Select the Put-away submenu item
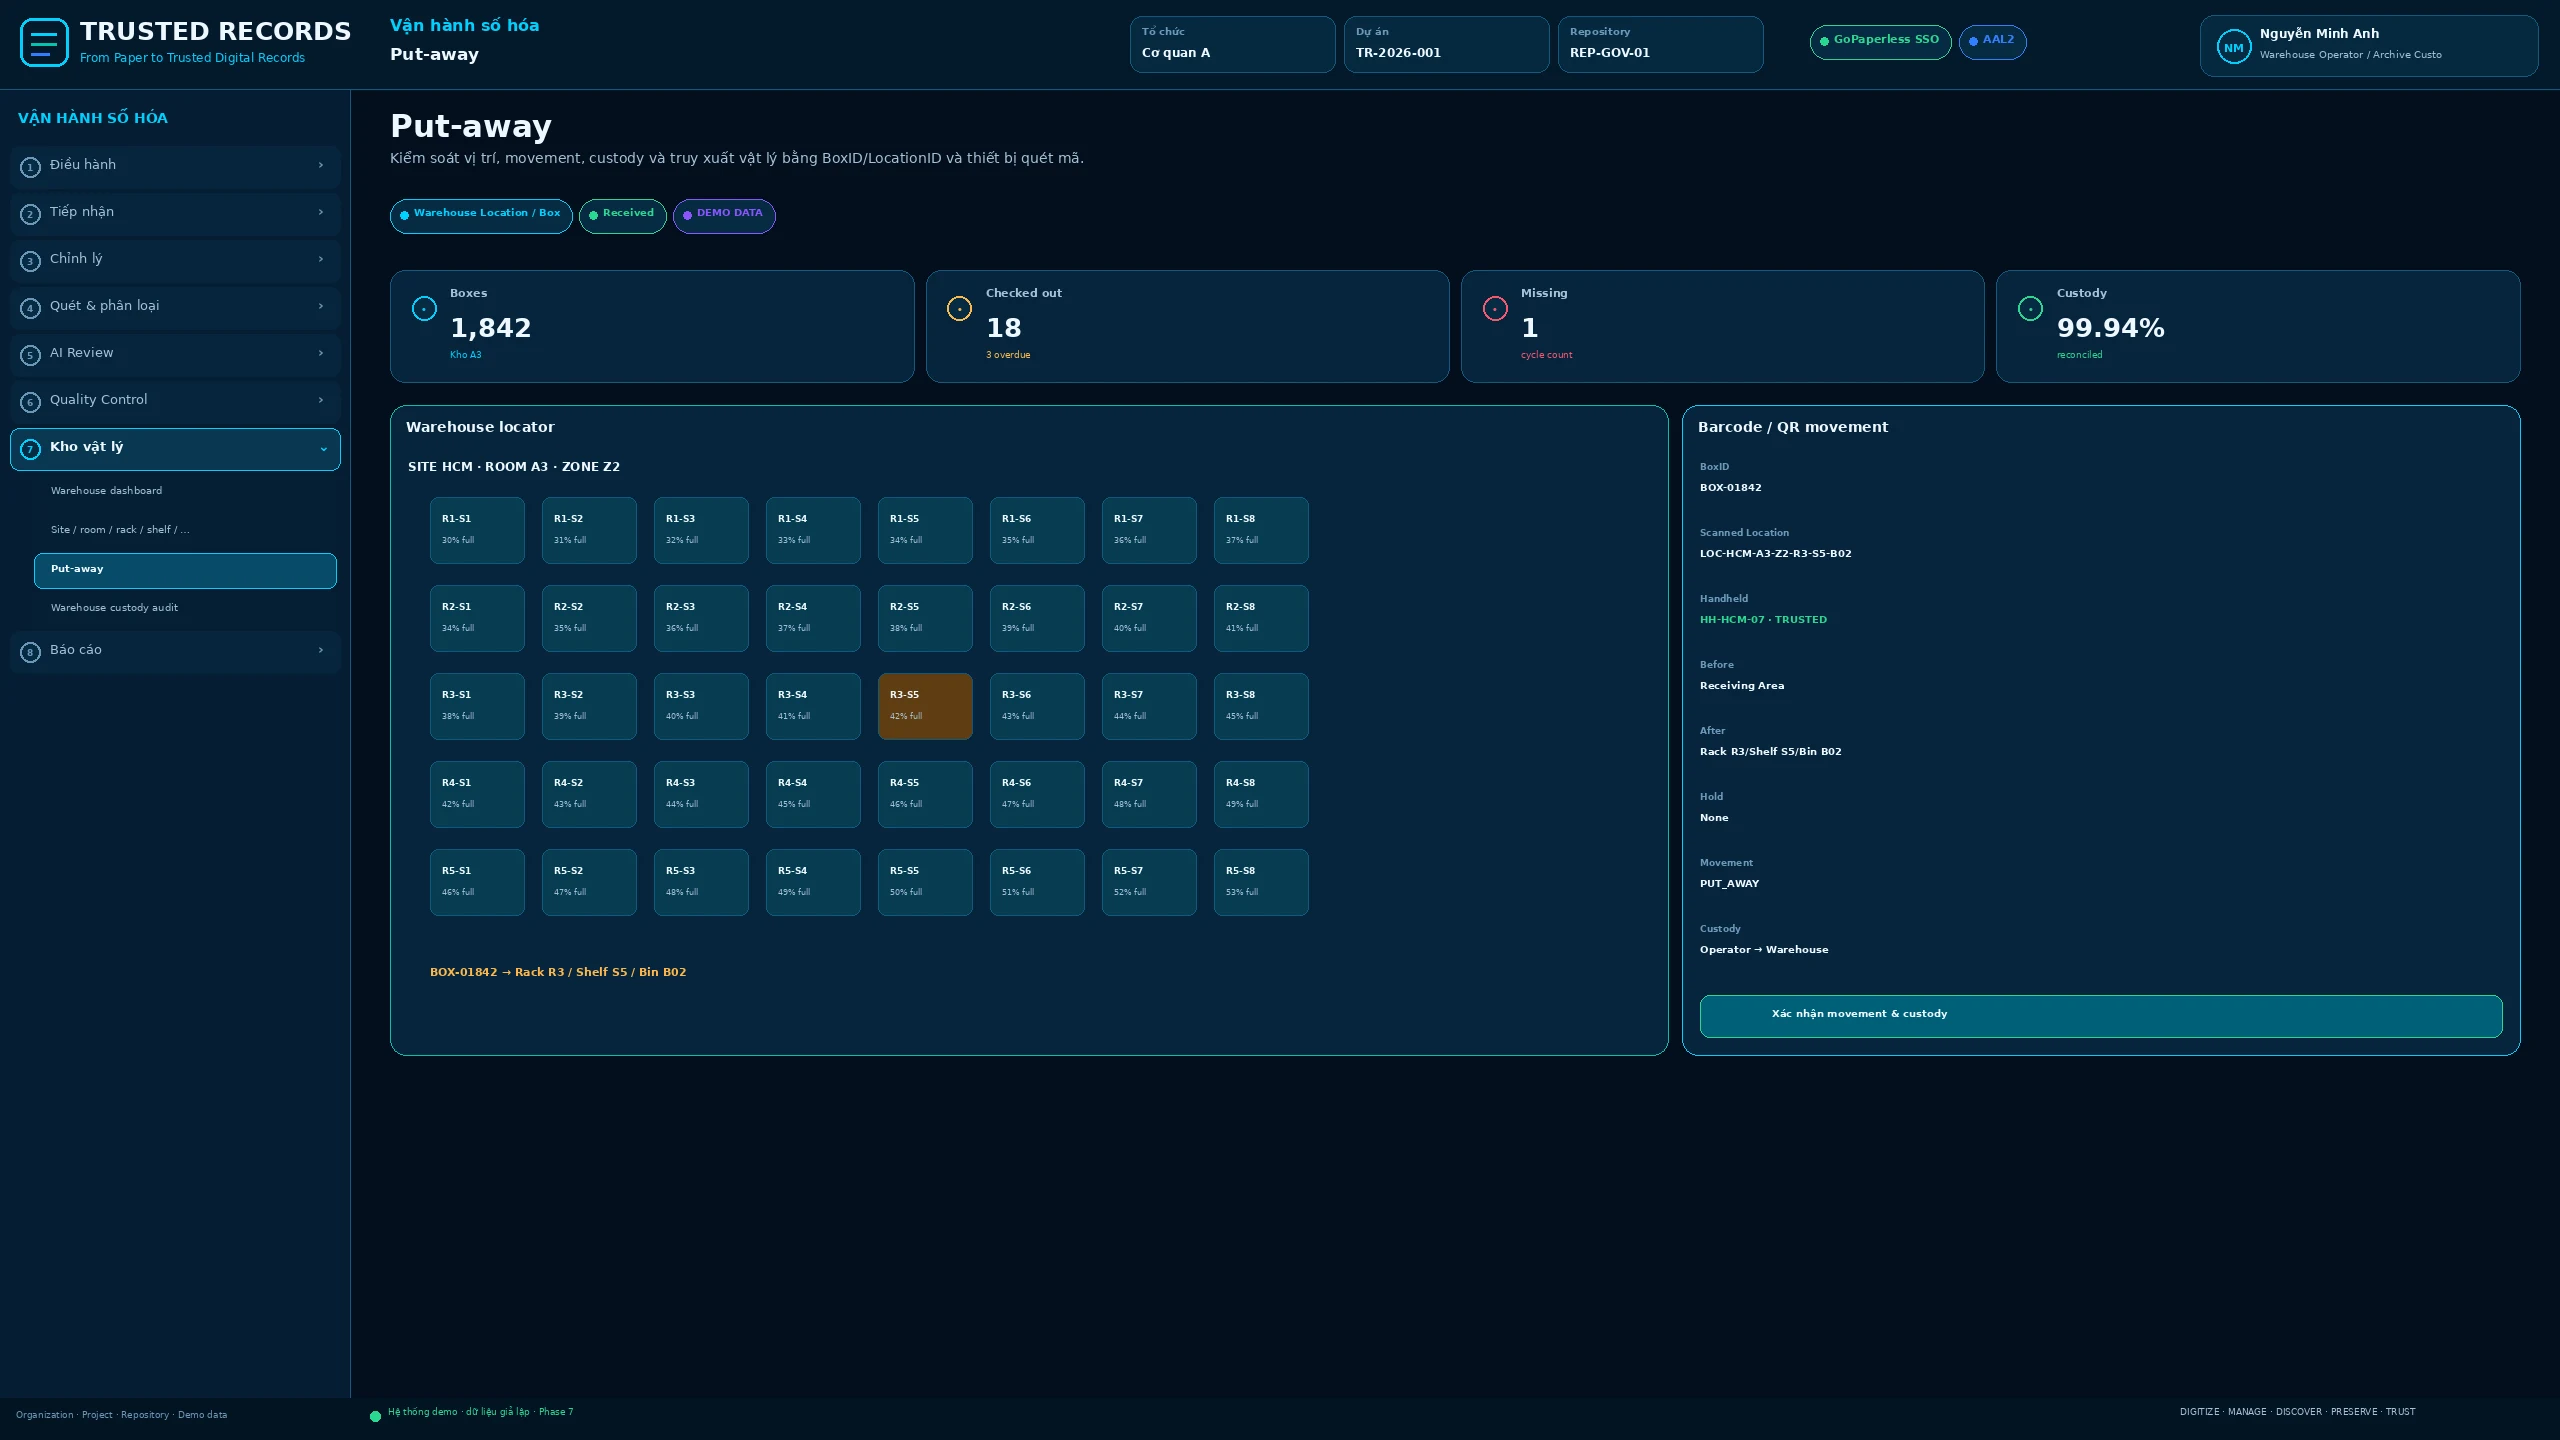The image size is (2560, 1440). coord(185,570)
